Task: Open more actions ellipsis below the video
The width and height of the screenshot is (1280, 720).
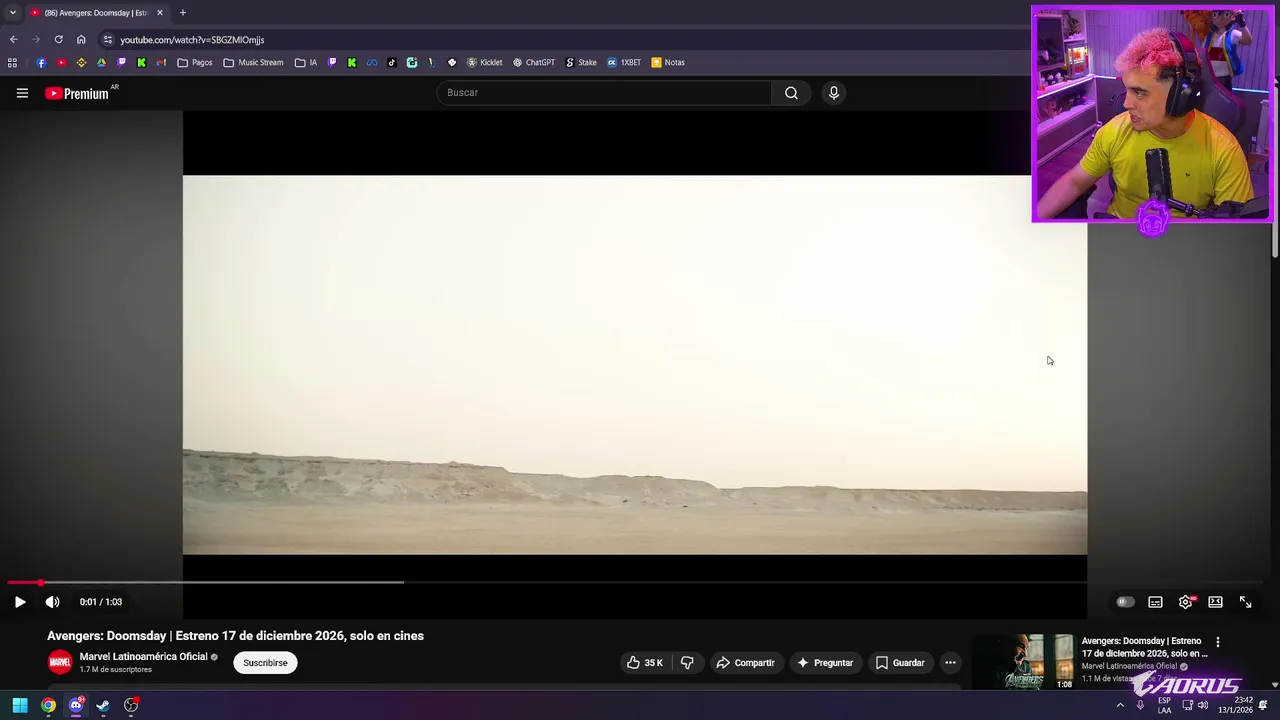Action: coord(950,663)
